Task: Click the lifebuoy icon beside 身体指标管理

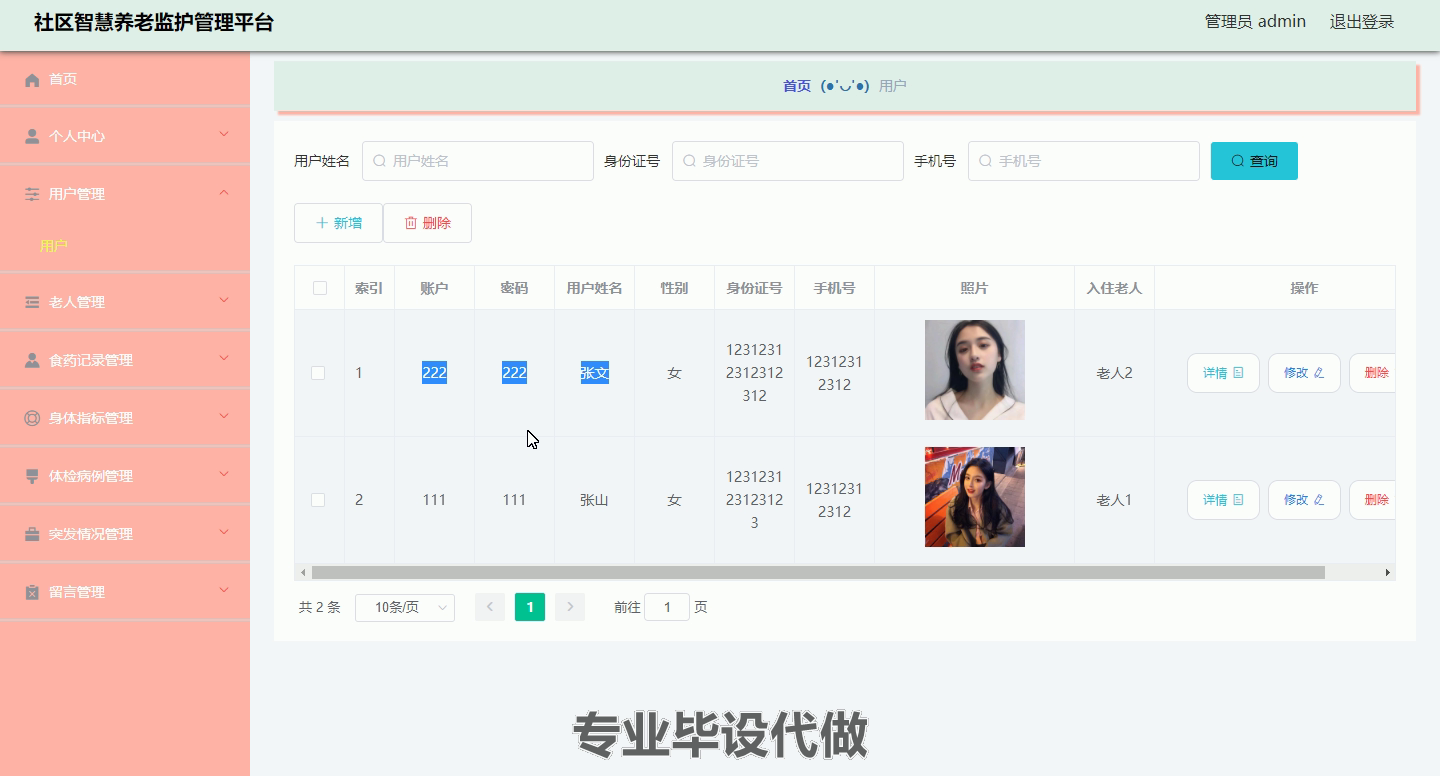Action: pos(32,418)
